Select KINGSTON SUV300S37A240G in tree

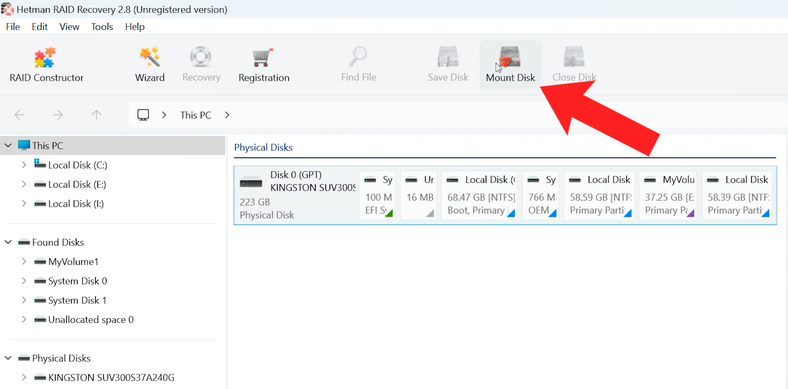112,377
